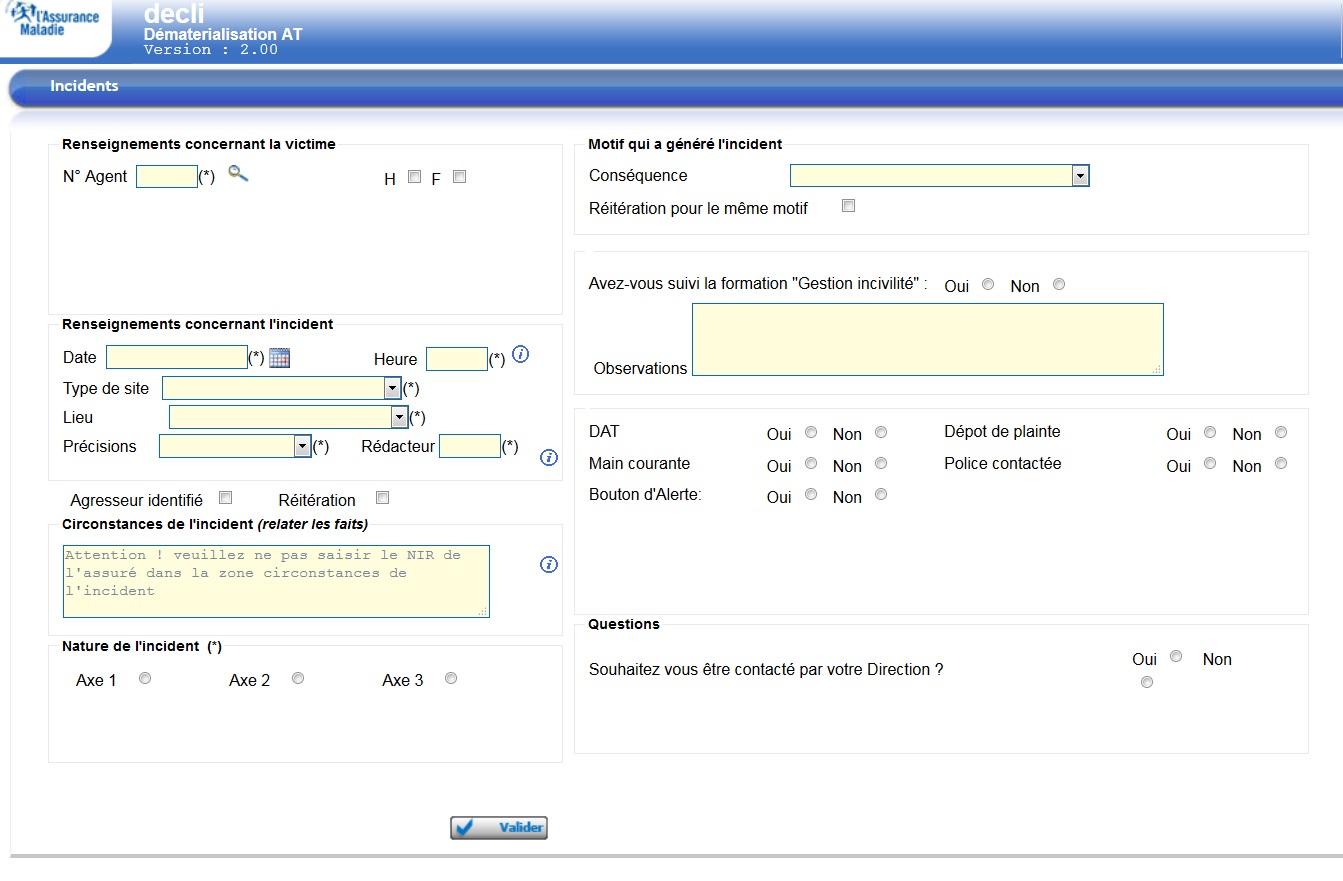Image resolution: width=1343 pixels, height=881 pixels.
Task: Click the info icon beside Circonstances textarea
Action: [548, 565]
